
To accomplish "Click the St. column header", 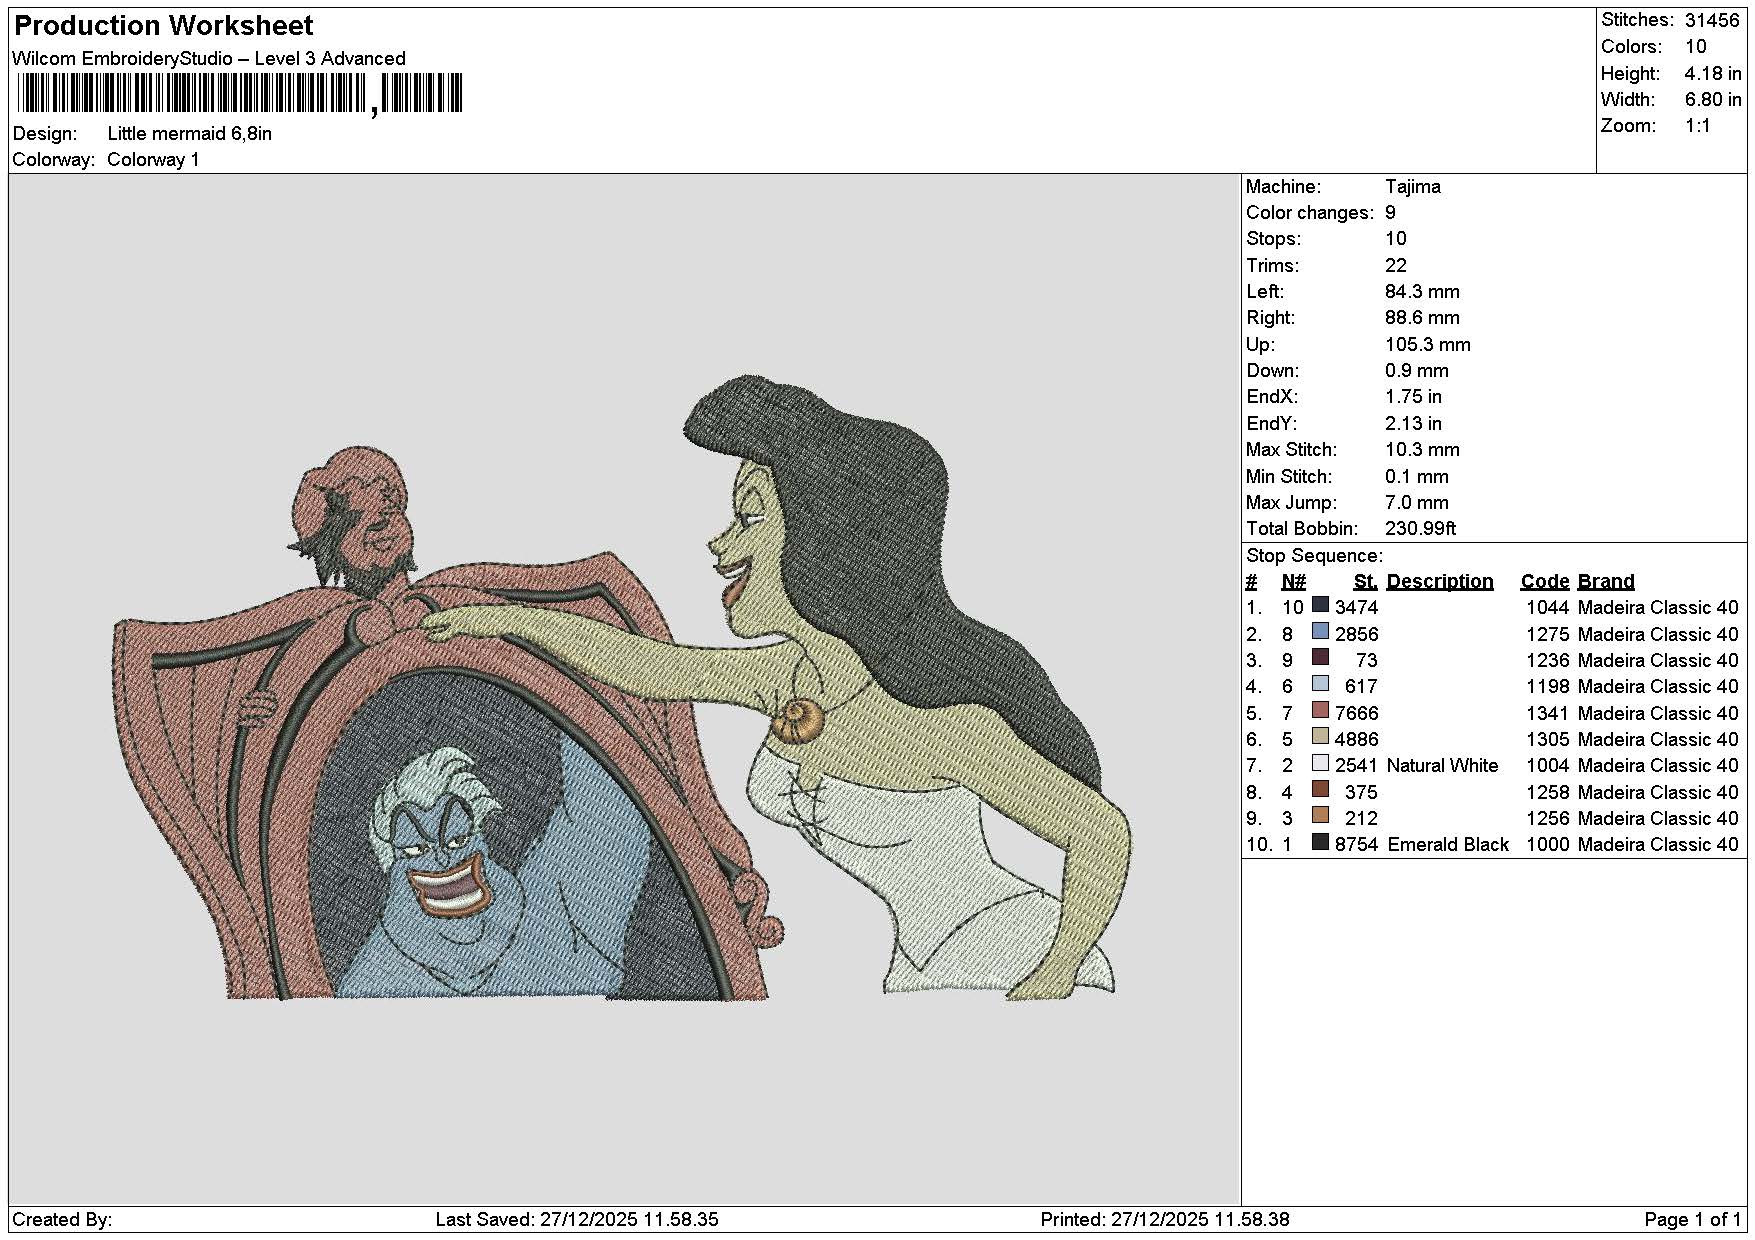I will [x=1365, y=581].
